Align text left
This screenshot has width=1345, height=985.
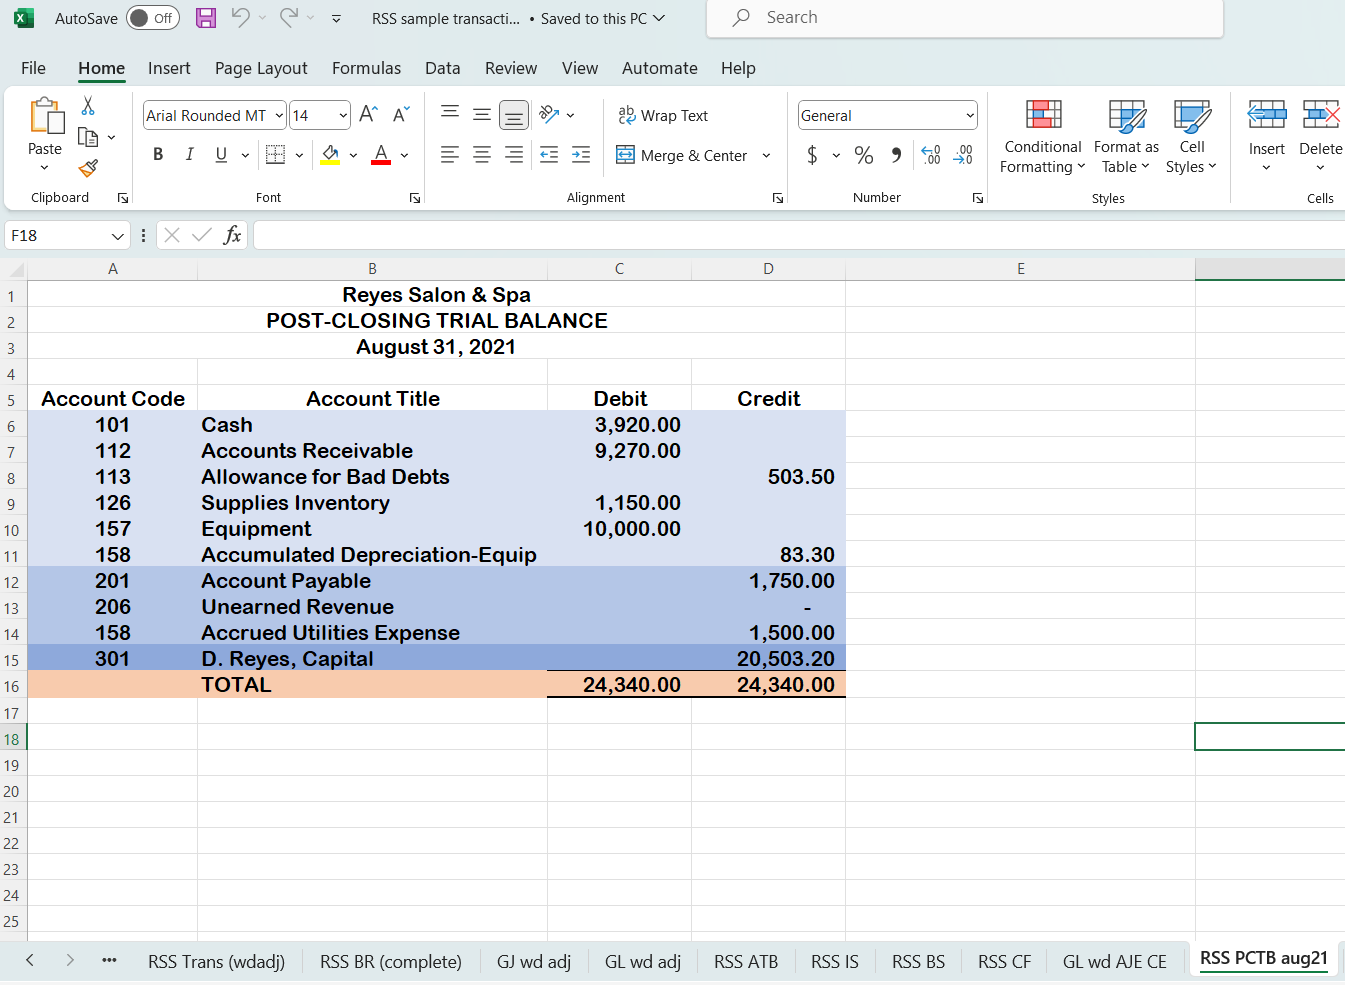click(x=450, y=155)
